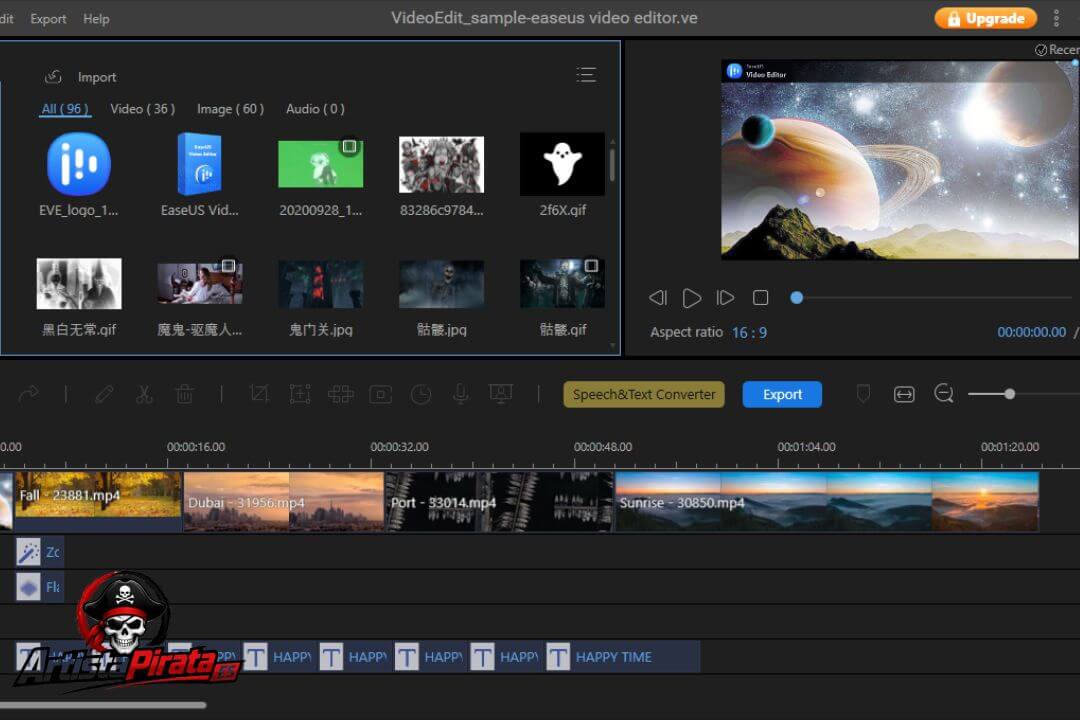1080x720 pixels.
Task: Click the Import arrow icon
Action: [x=53, y=77]
